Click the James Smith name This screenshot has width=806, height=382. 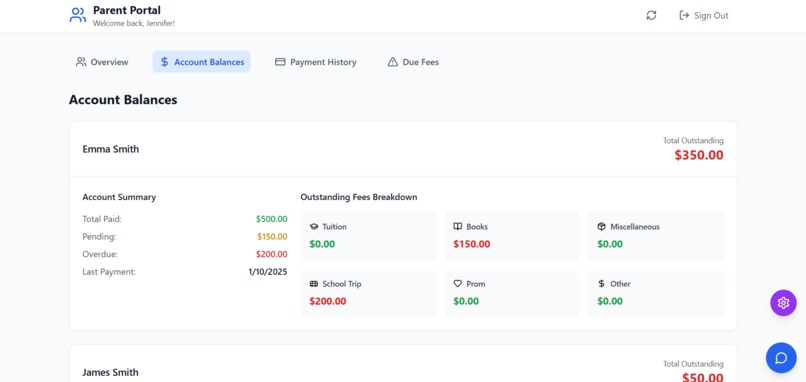[111, 372]
